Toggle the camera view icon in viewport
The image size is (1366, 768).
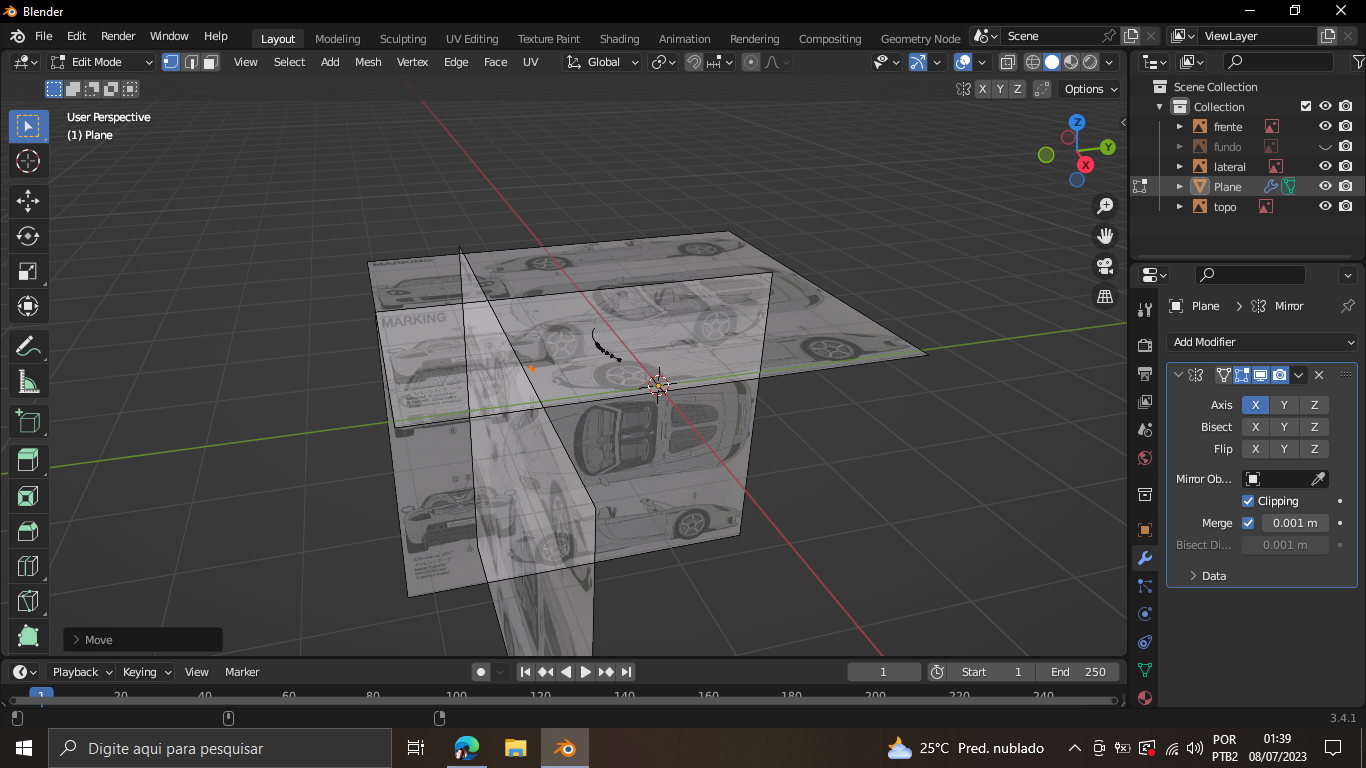click(x=1105, y=266)
